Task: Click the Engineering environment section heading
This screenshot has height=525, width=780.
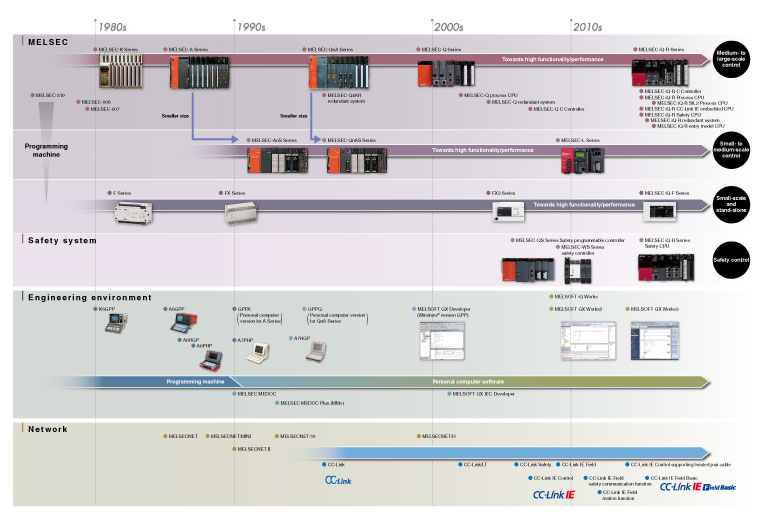Action: tap(89, 297)
